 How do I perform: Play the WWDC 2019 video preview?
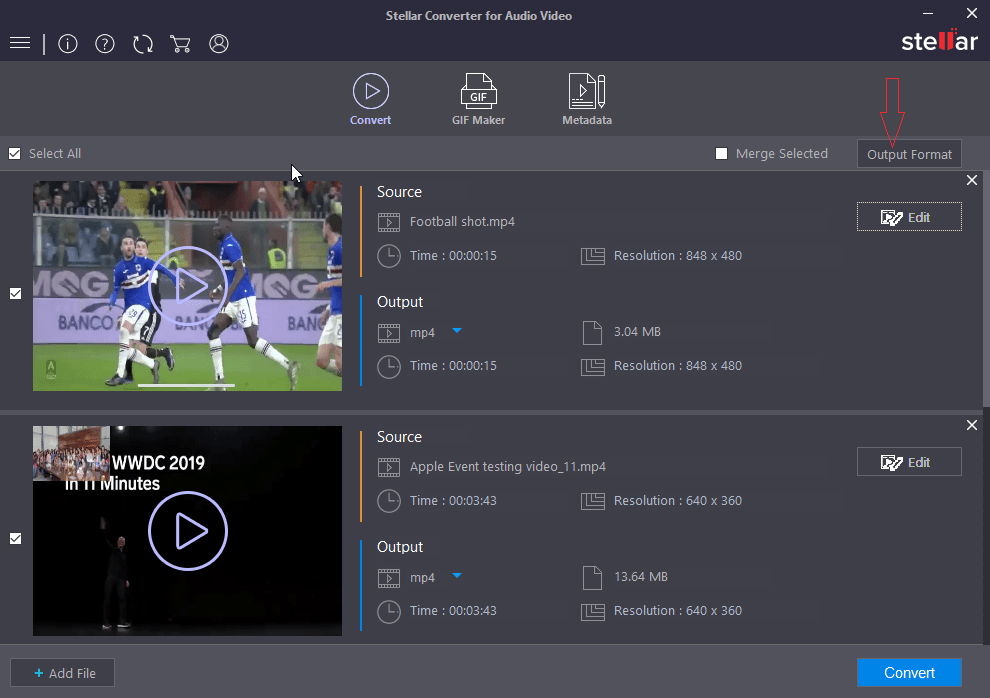(x=188, y=531)
